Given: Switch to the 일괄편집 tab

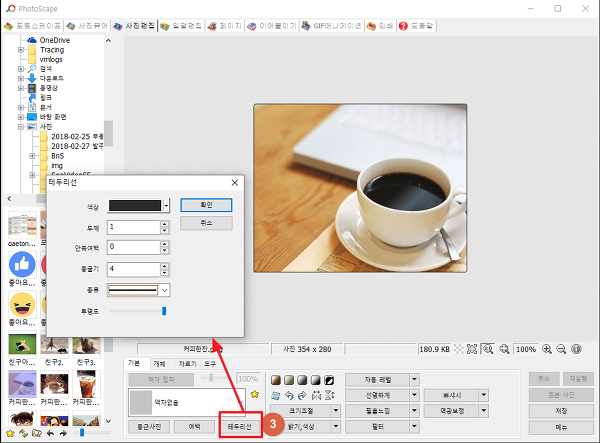Looking at the screenshot, I should [181, 26].
